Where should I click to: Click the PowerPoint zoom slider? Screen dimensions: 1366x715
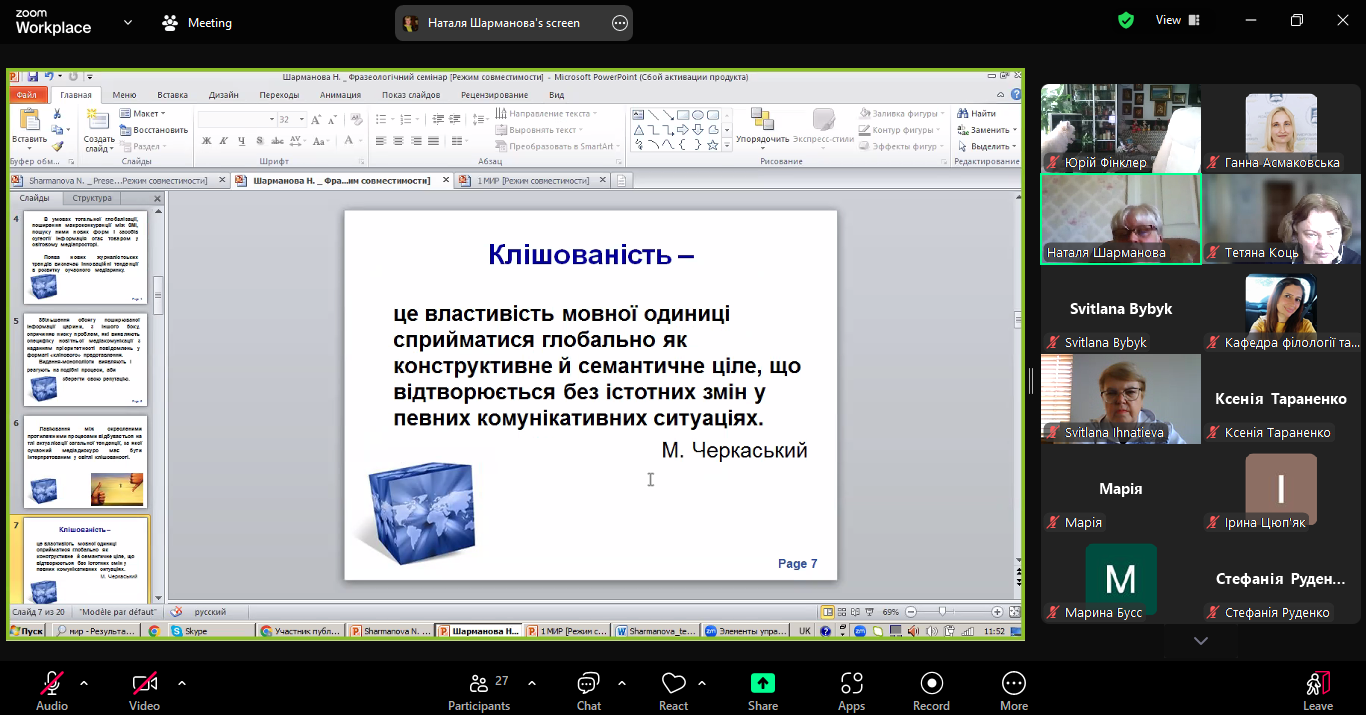click(x=942, y=611)
